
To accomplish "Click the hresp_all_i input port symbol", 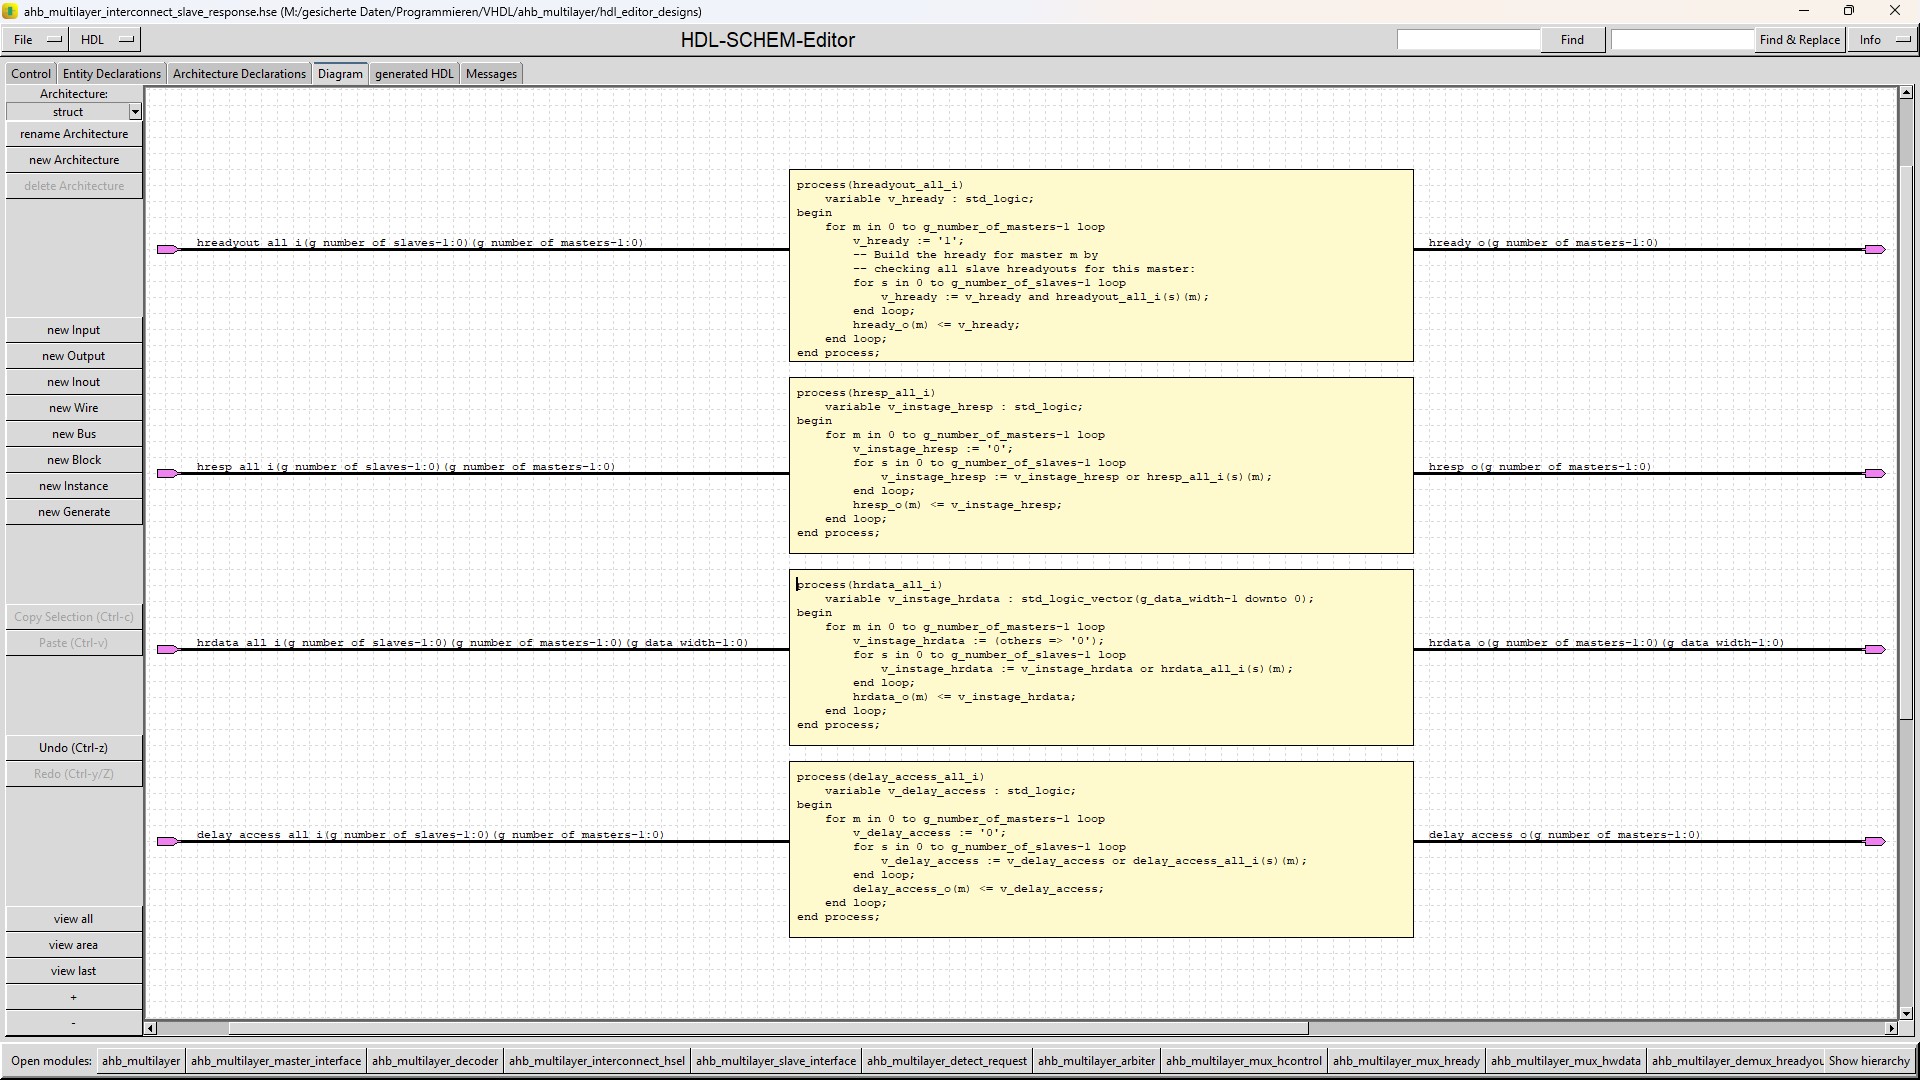I will pos(167,473).
